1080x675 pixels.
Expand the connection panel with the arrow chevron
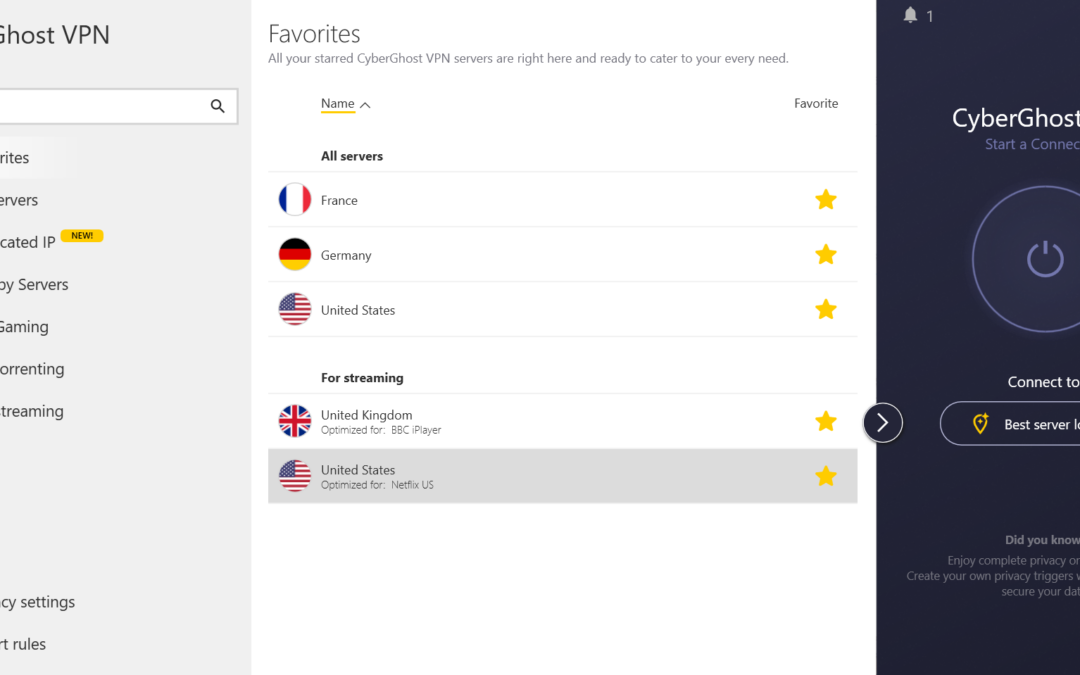point(882,422)
